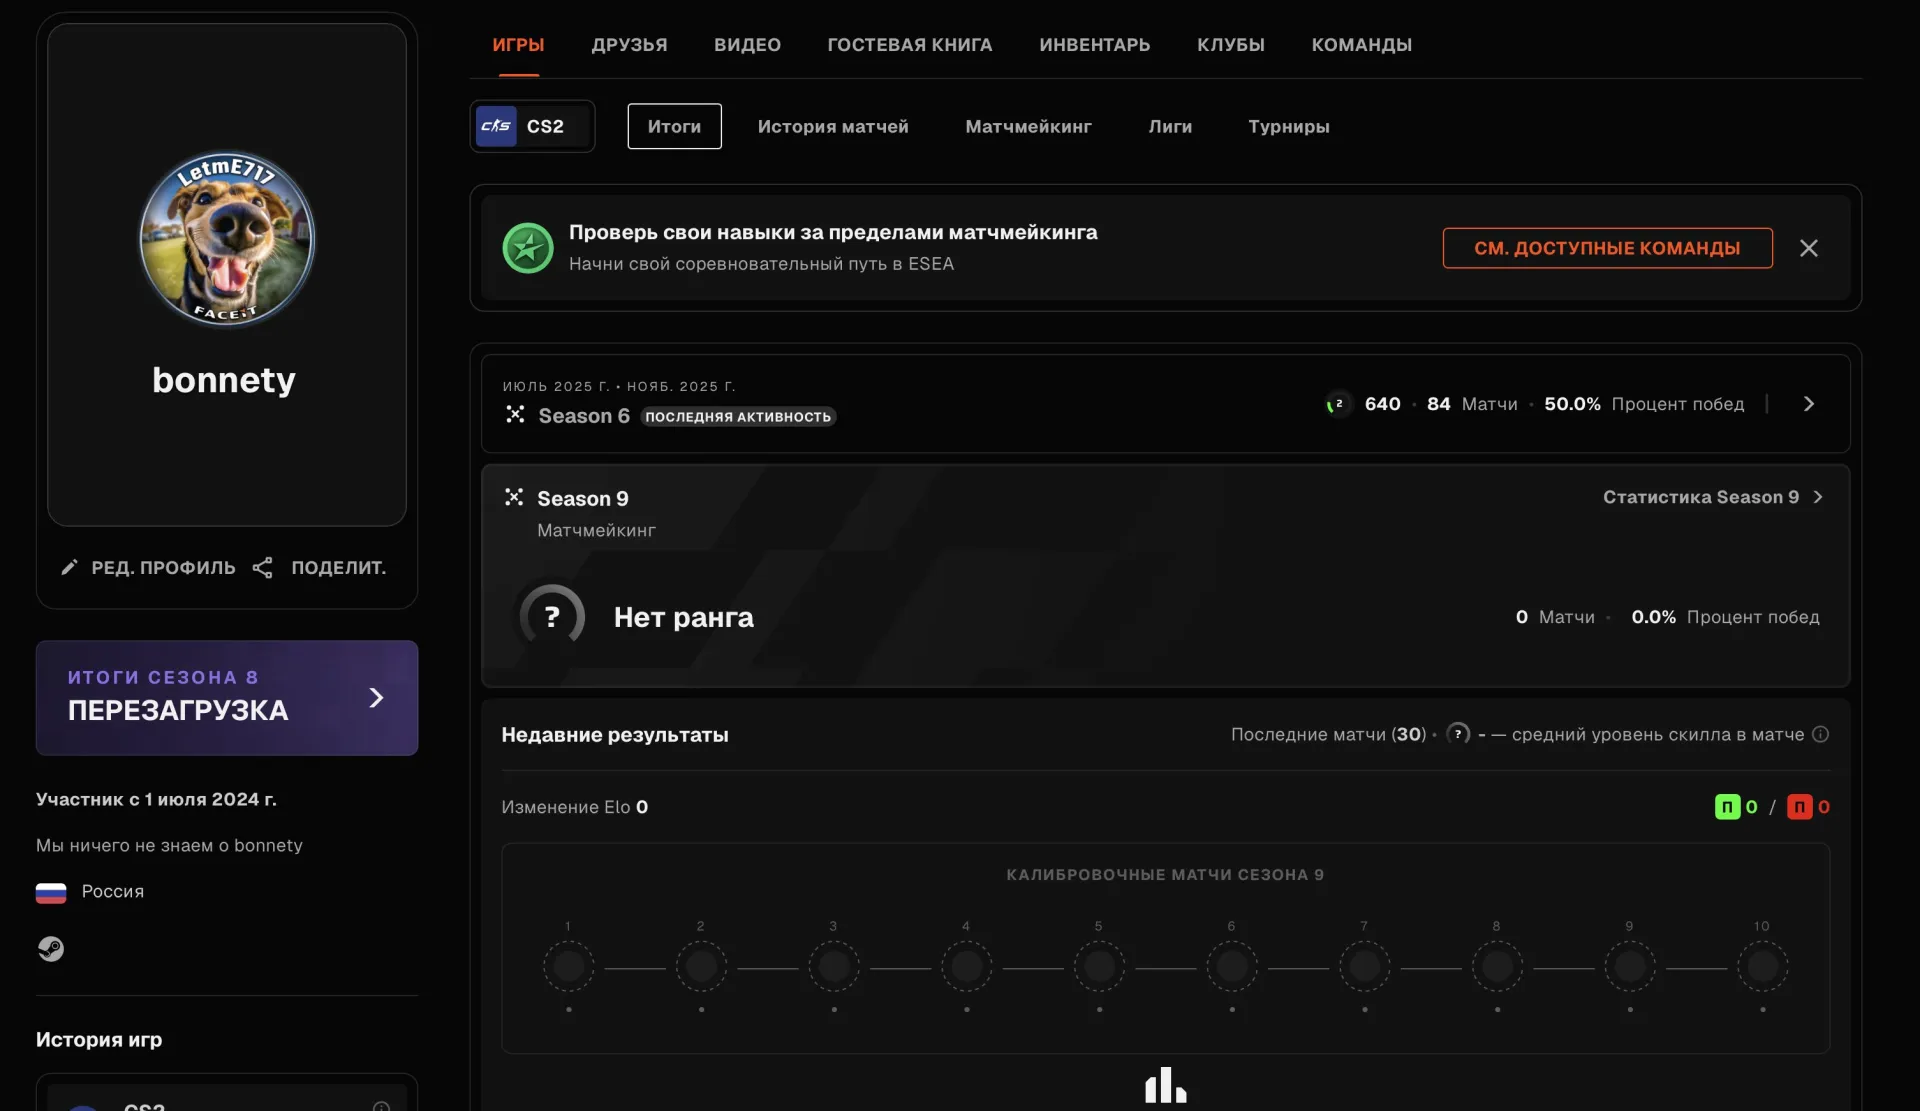Open the ГОСТЕВАЯ КНИГА tab
This screenshot has height=1111, width=1920.
pyautogui.click(x=910, y=45)
